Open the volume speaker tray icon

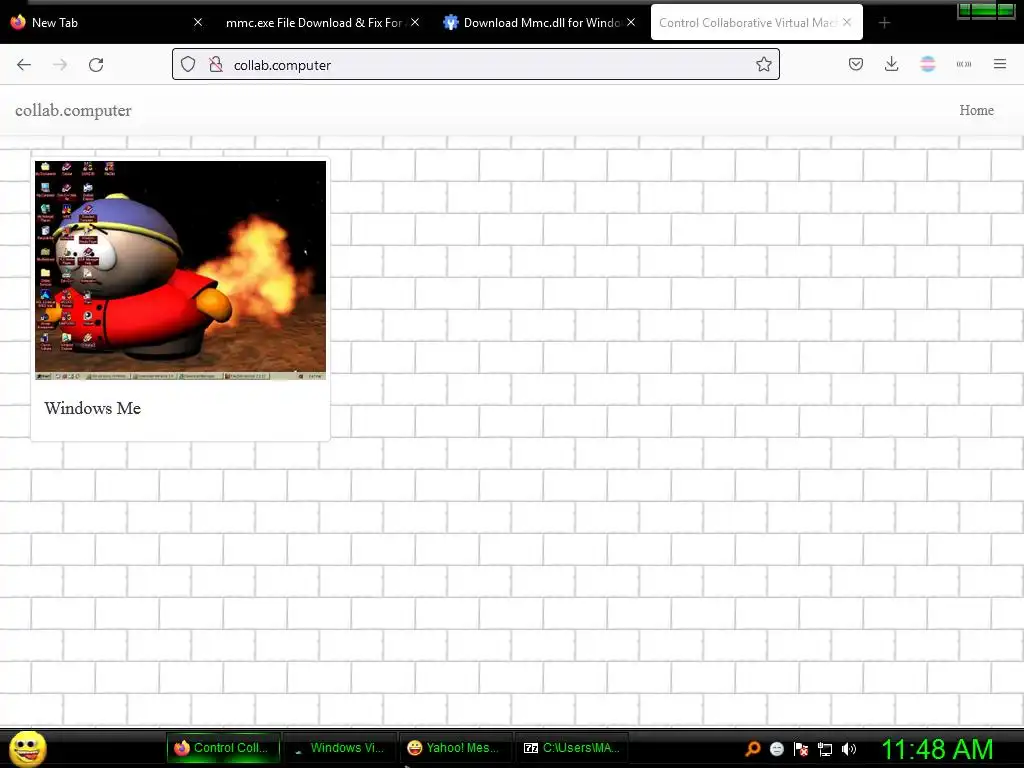click(x=849, y=749)
